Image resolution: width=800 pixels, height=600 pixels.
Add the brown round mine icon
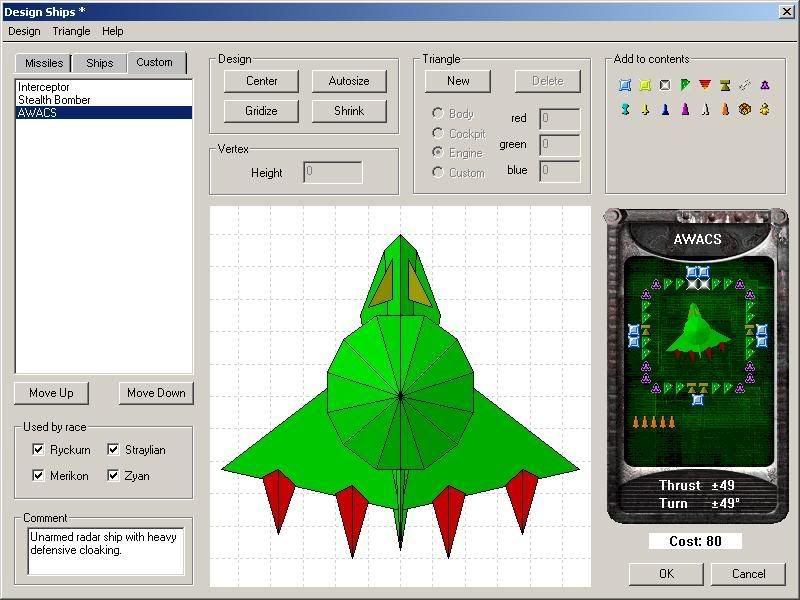click(x=744, y=109)
